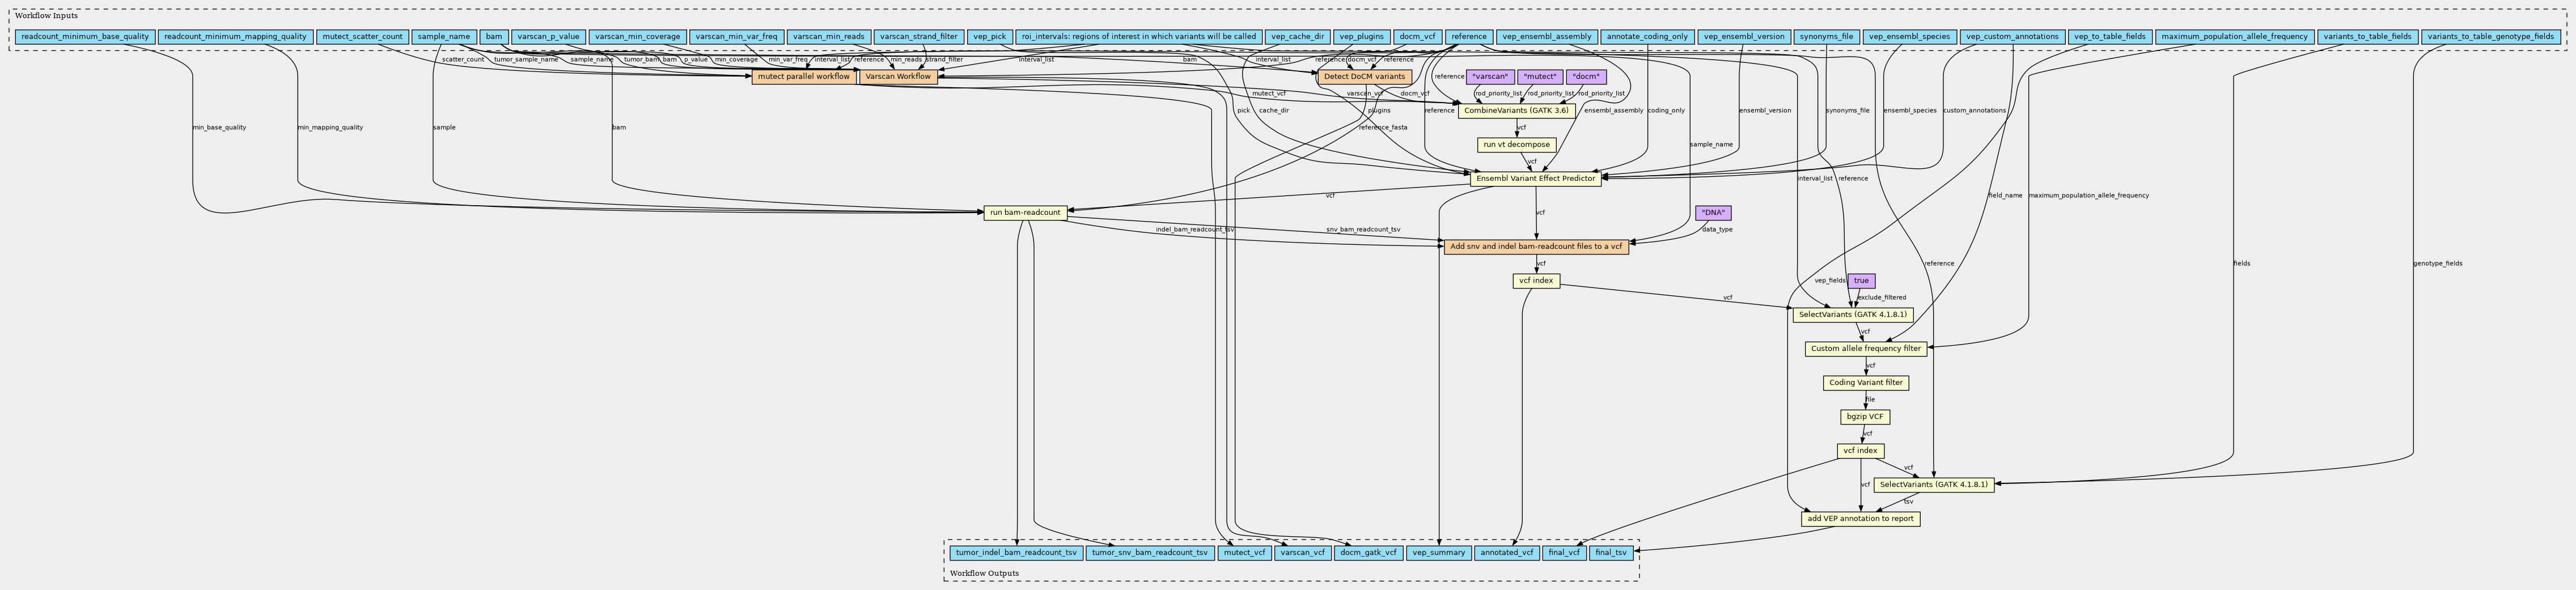Select the mutect_scatter_count input node
This screenshot has width=2576, height=590.
362,37
